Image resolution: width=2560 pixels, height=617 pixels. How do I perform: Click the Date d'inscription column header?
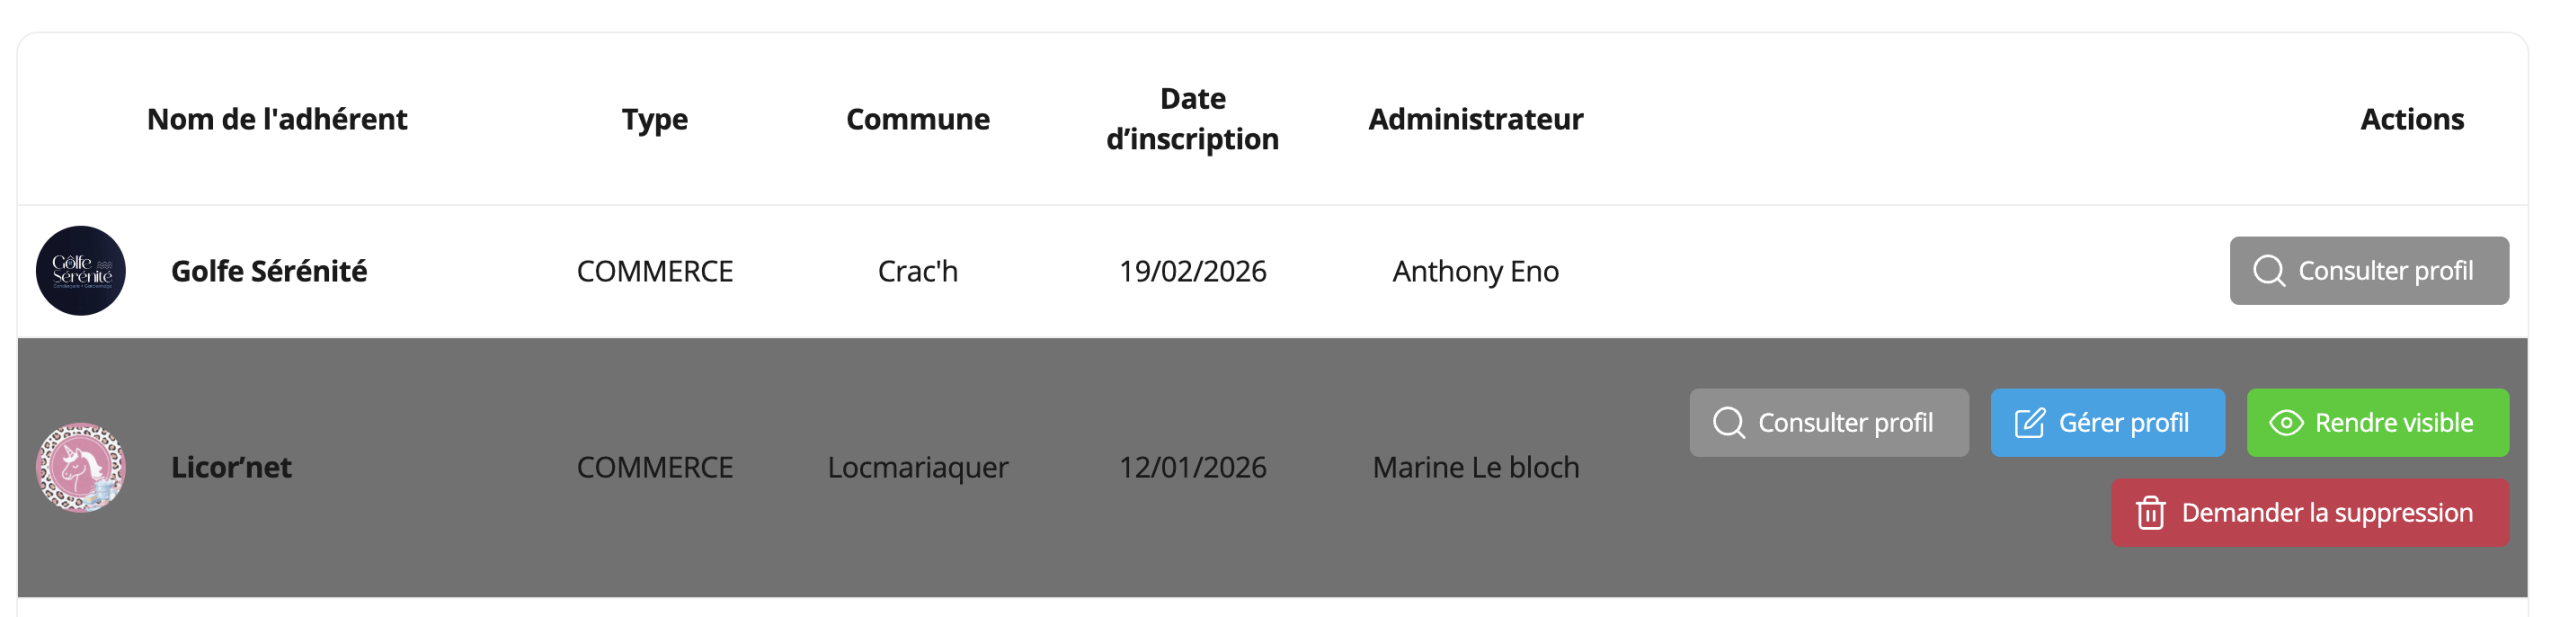(x=1192, y=119)
